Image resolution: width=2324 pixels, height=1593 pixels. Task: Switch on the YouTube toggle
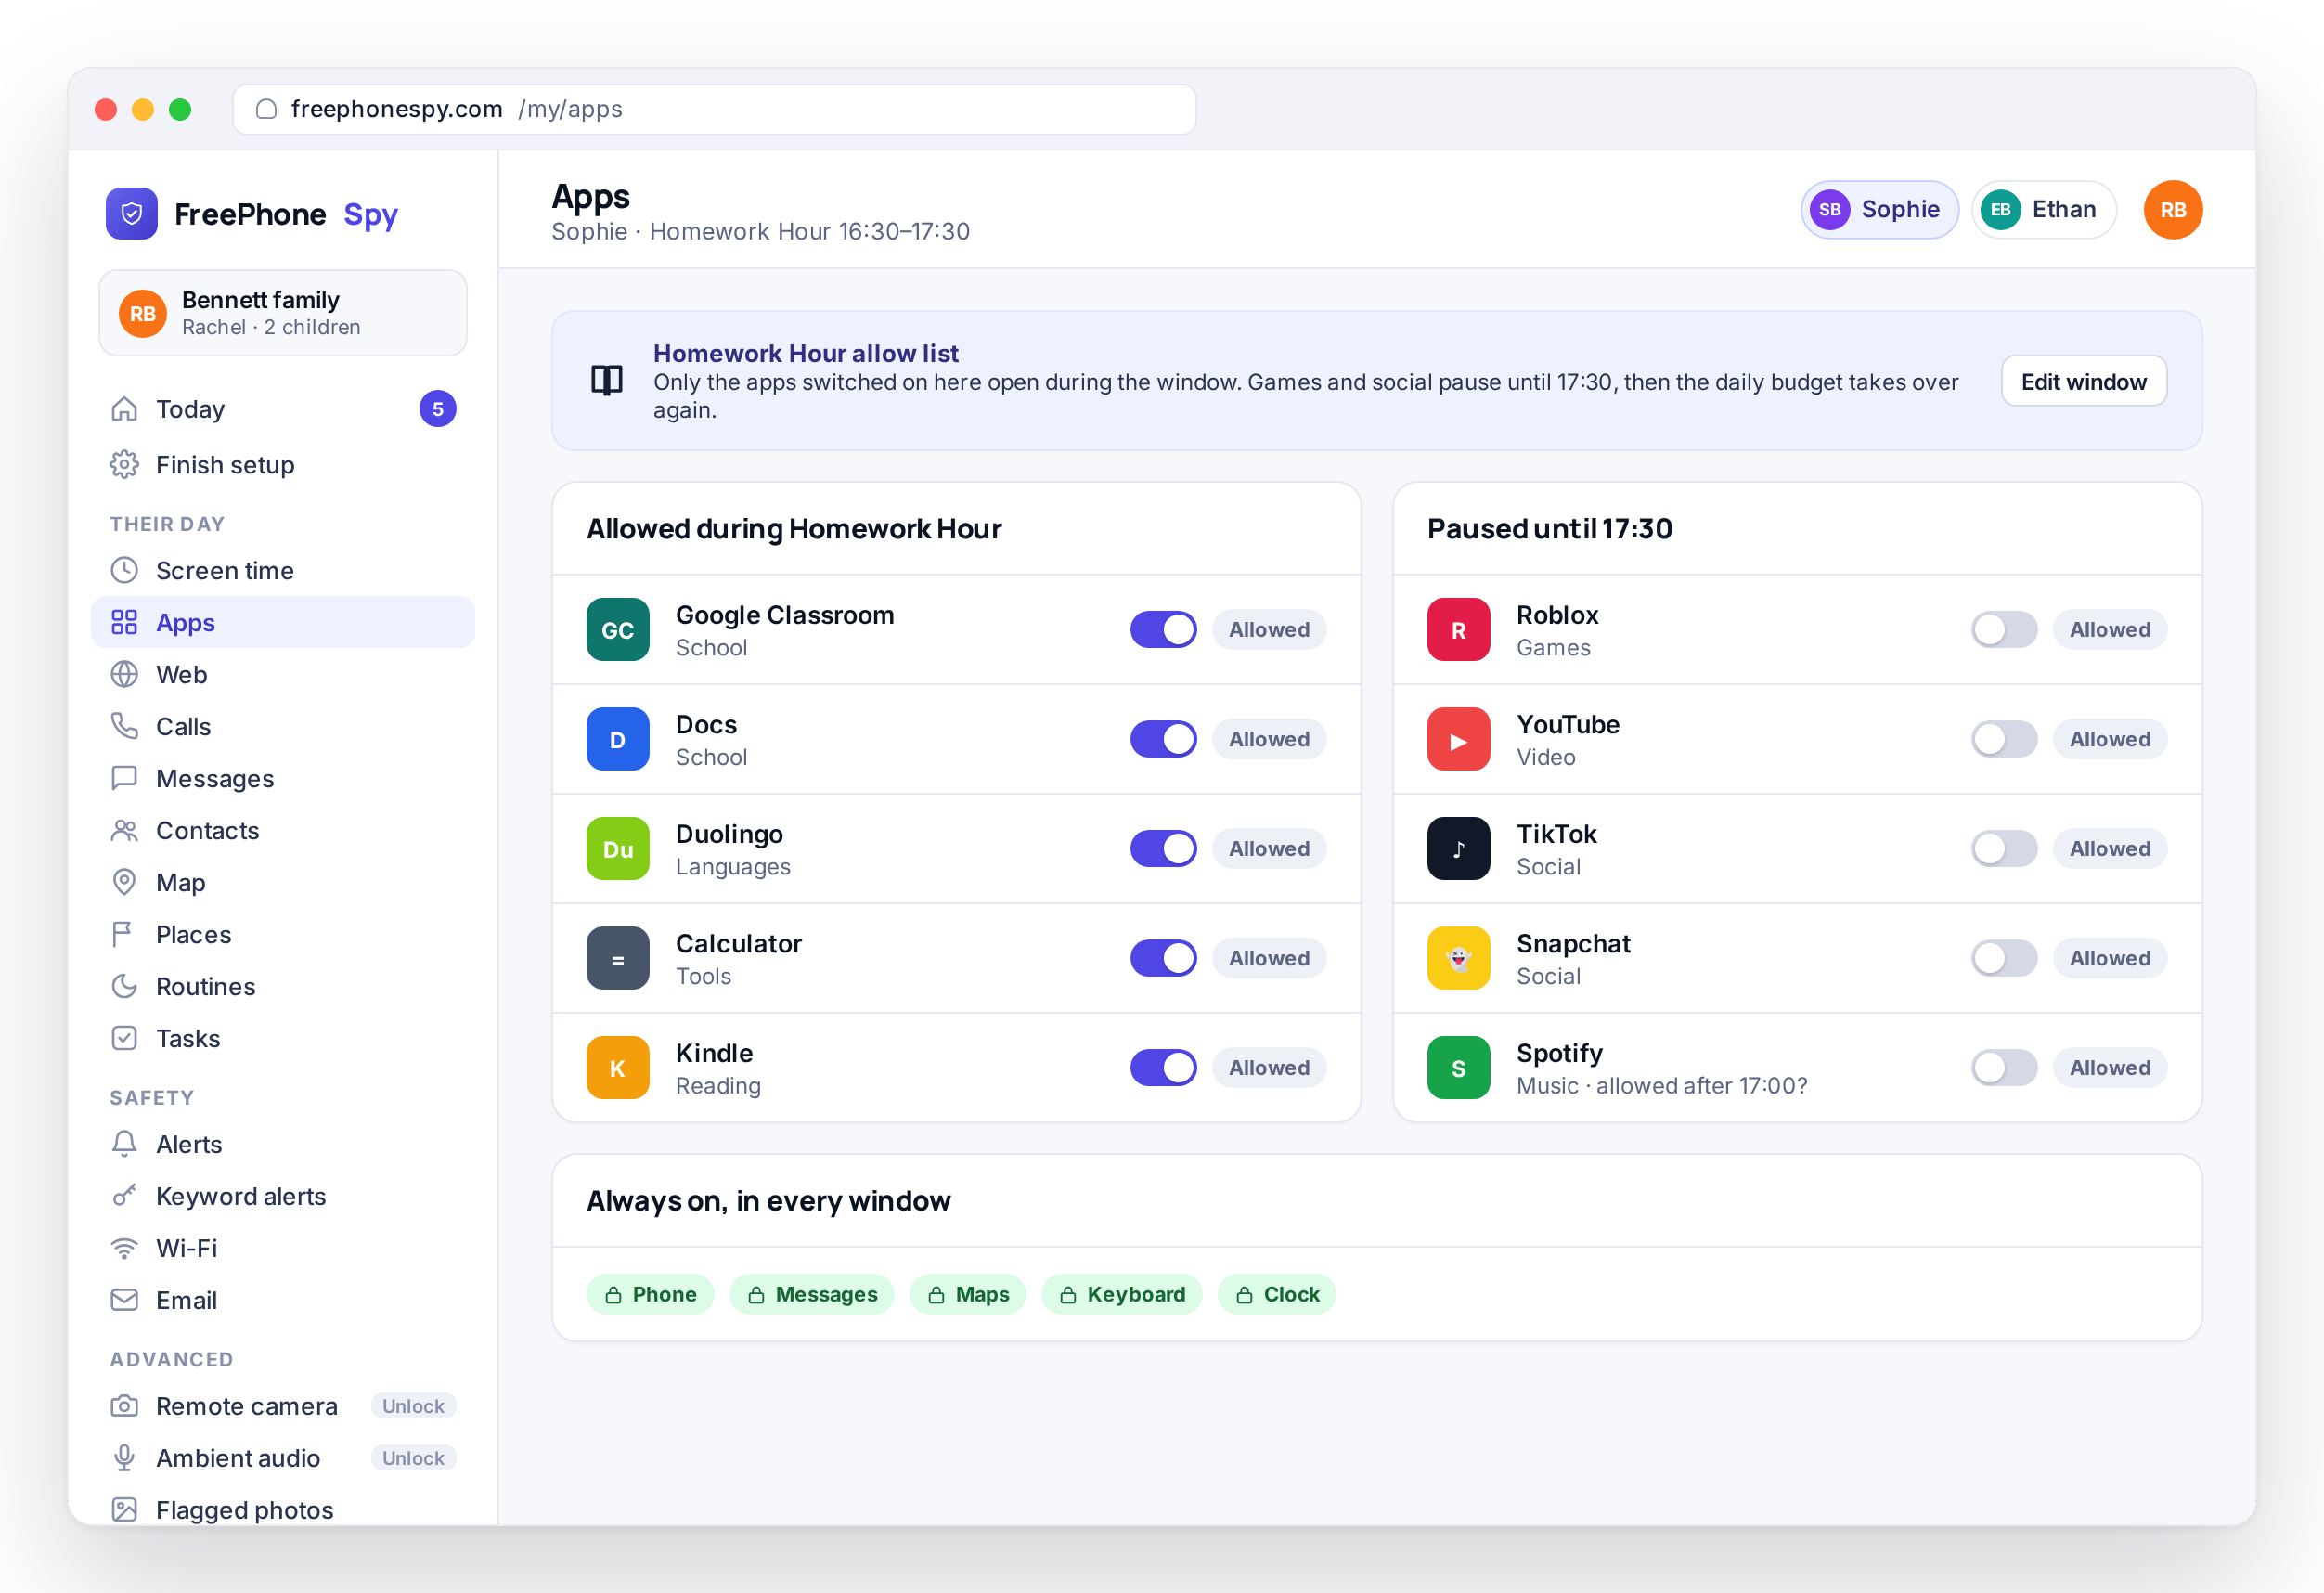coord(2005,739)
